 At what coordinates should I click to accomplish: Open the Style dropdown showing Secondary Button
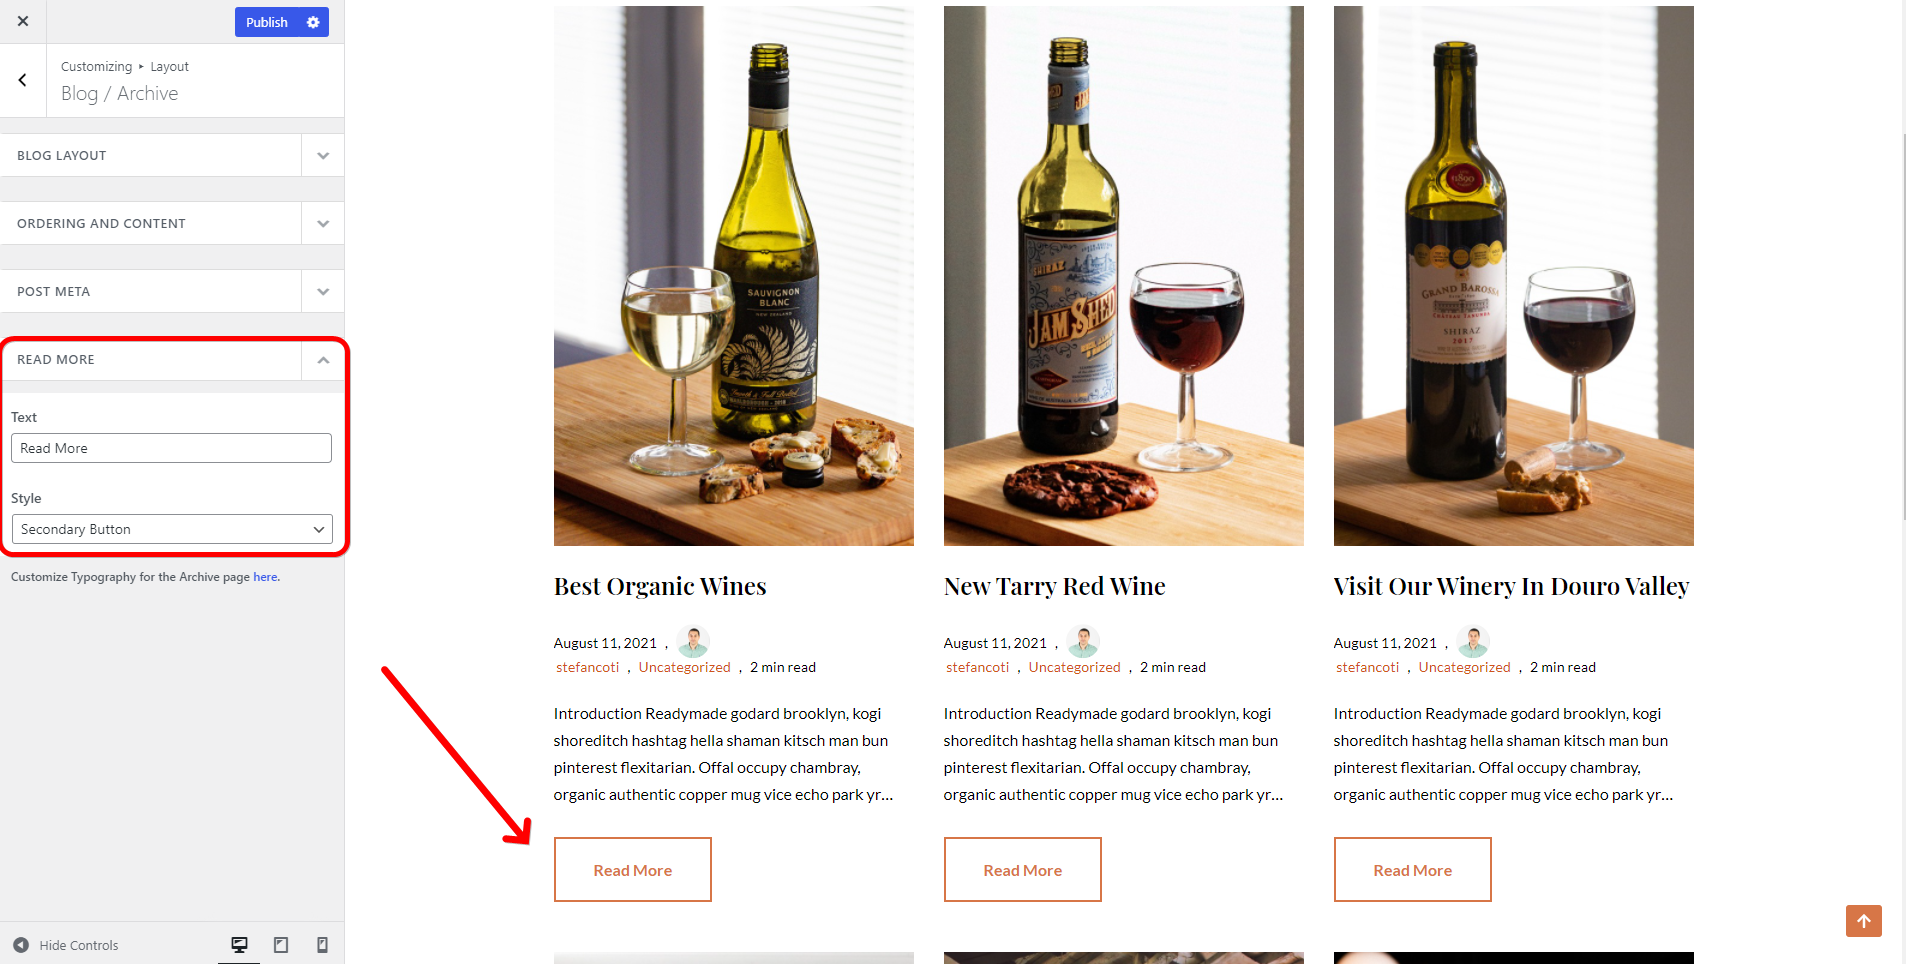point(172,529)
